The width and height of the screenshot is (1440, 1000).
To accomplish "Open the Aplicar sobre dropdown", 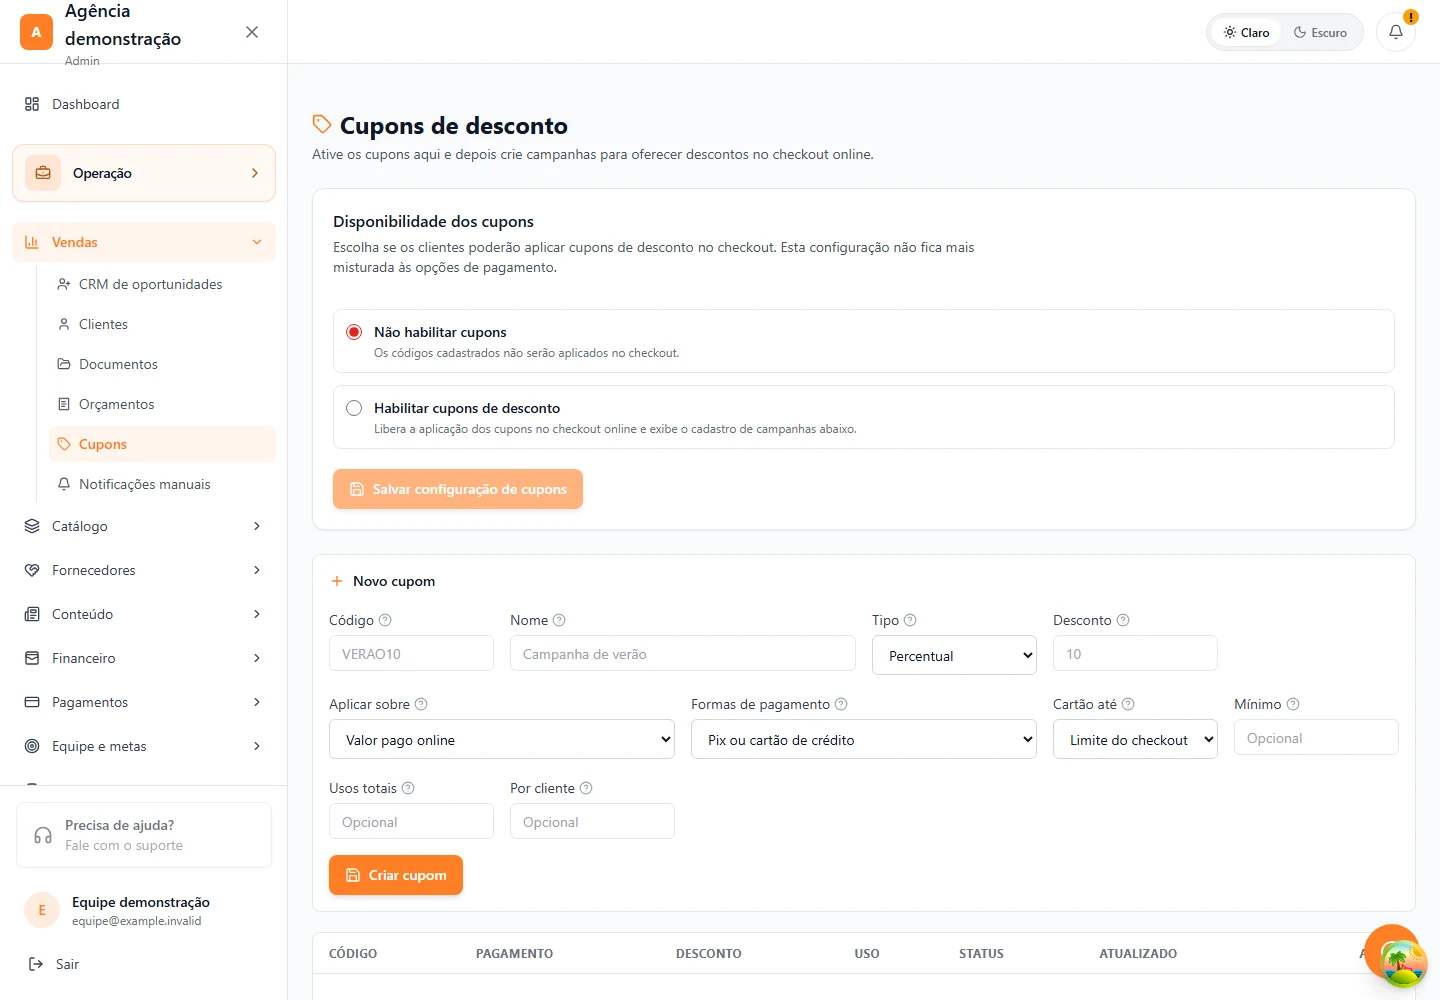I will (x=502, y=740).
